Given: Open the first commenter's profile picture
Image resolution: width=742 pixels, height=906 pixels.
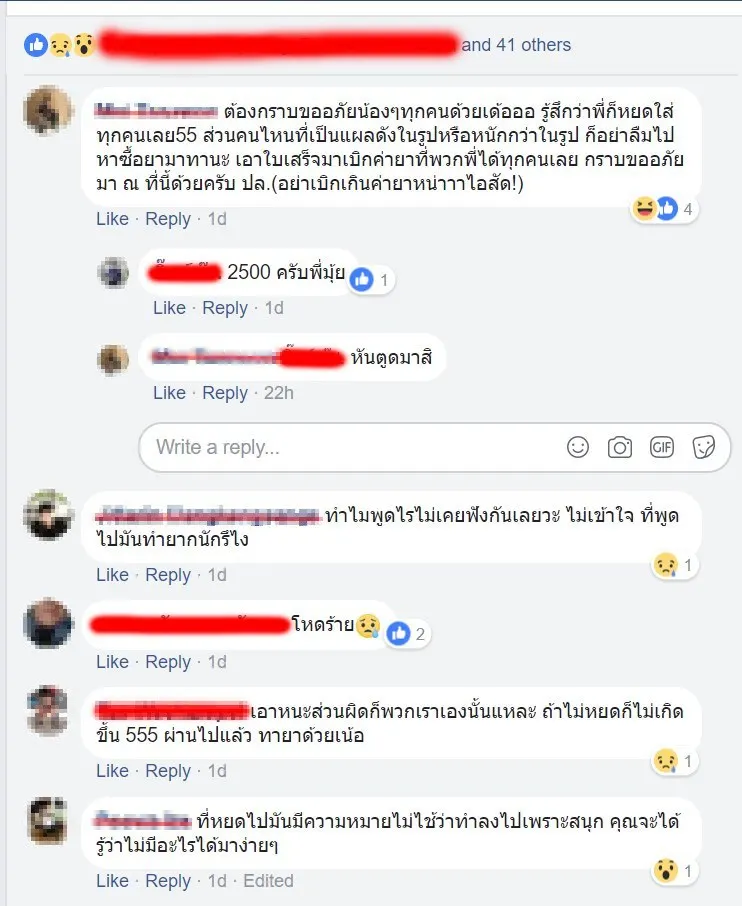Looking at the screenshot, I should tap(48, 110).
